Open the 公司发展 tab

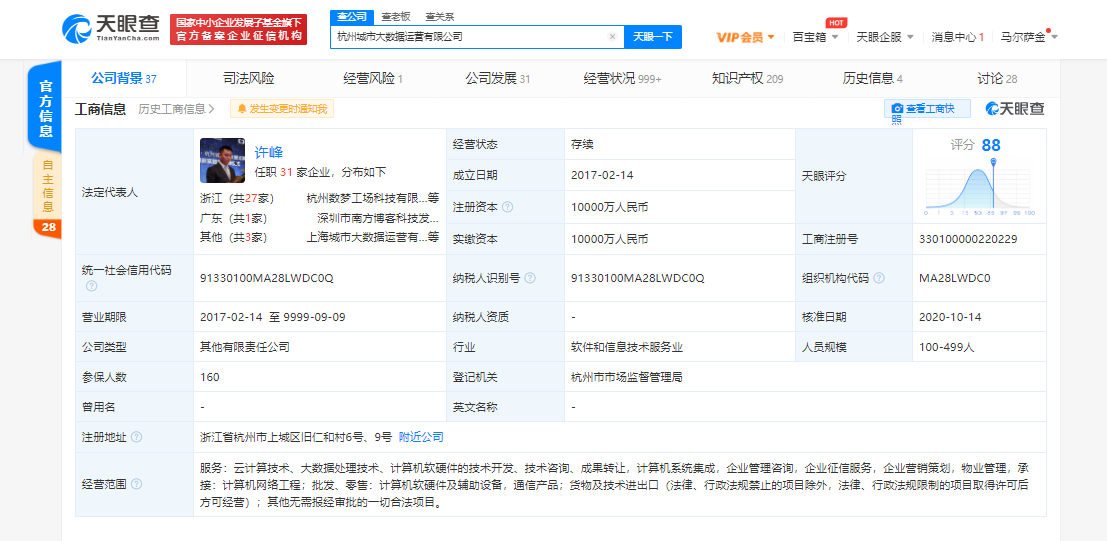pyautogui.click(x=497, y=78)
